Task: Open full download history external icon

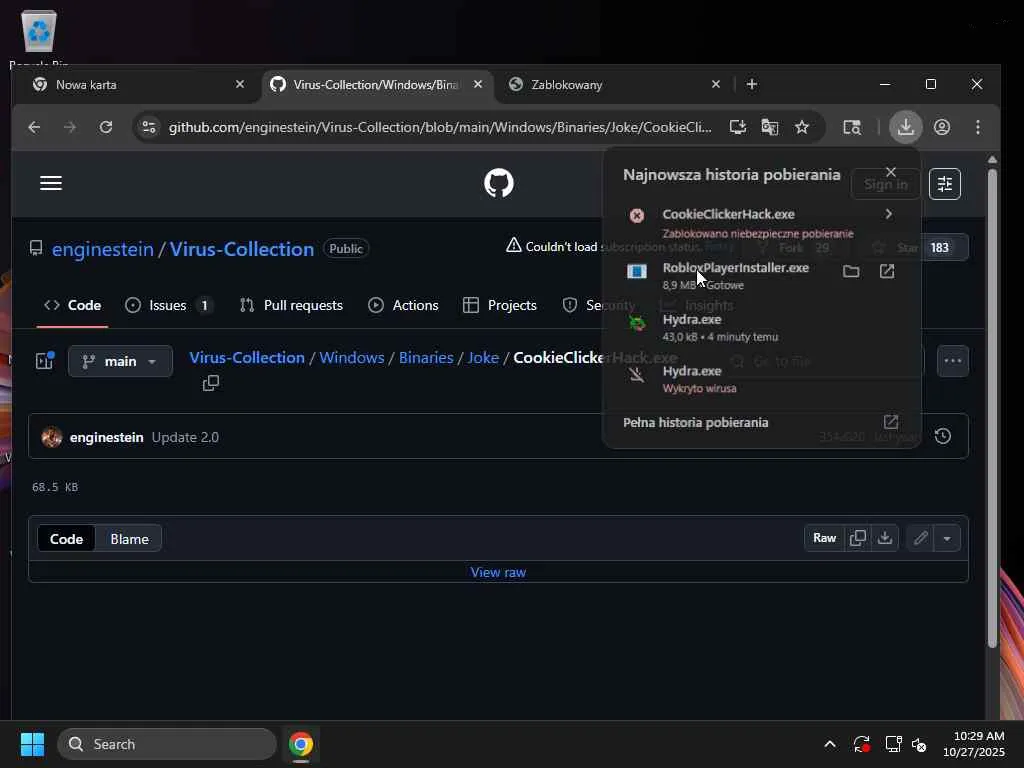Action: (891, 422)
